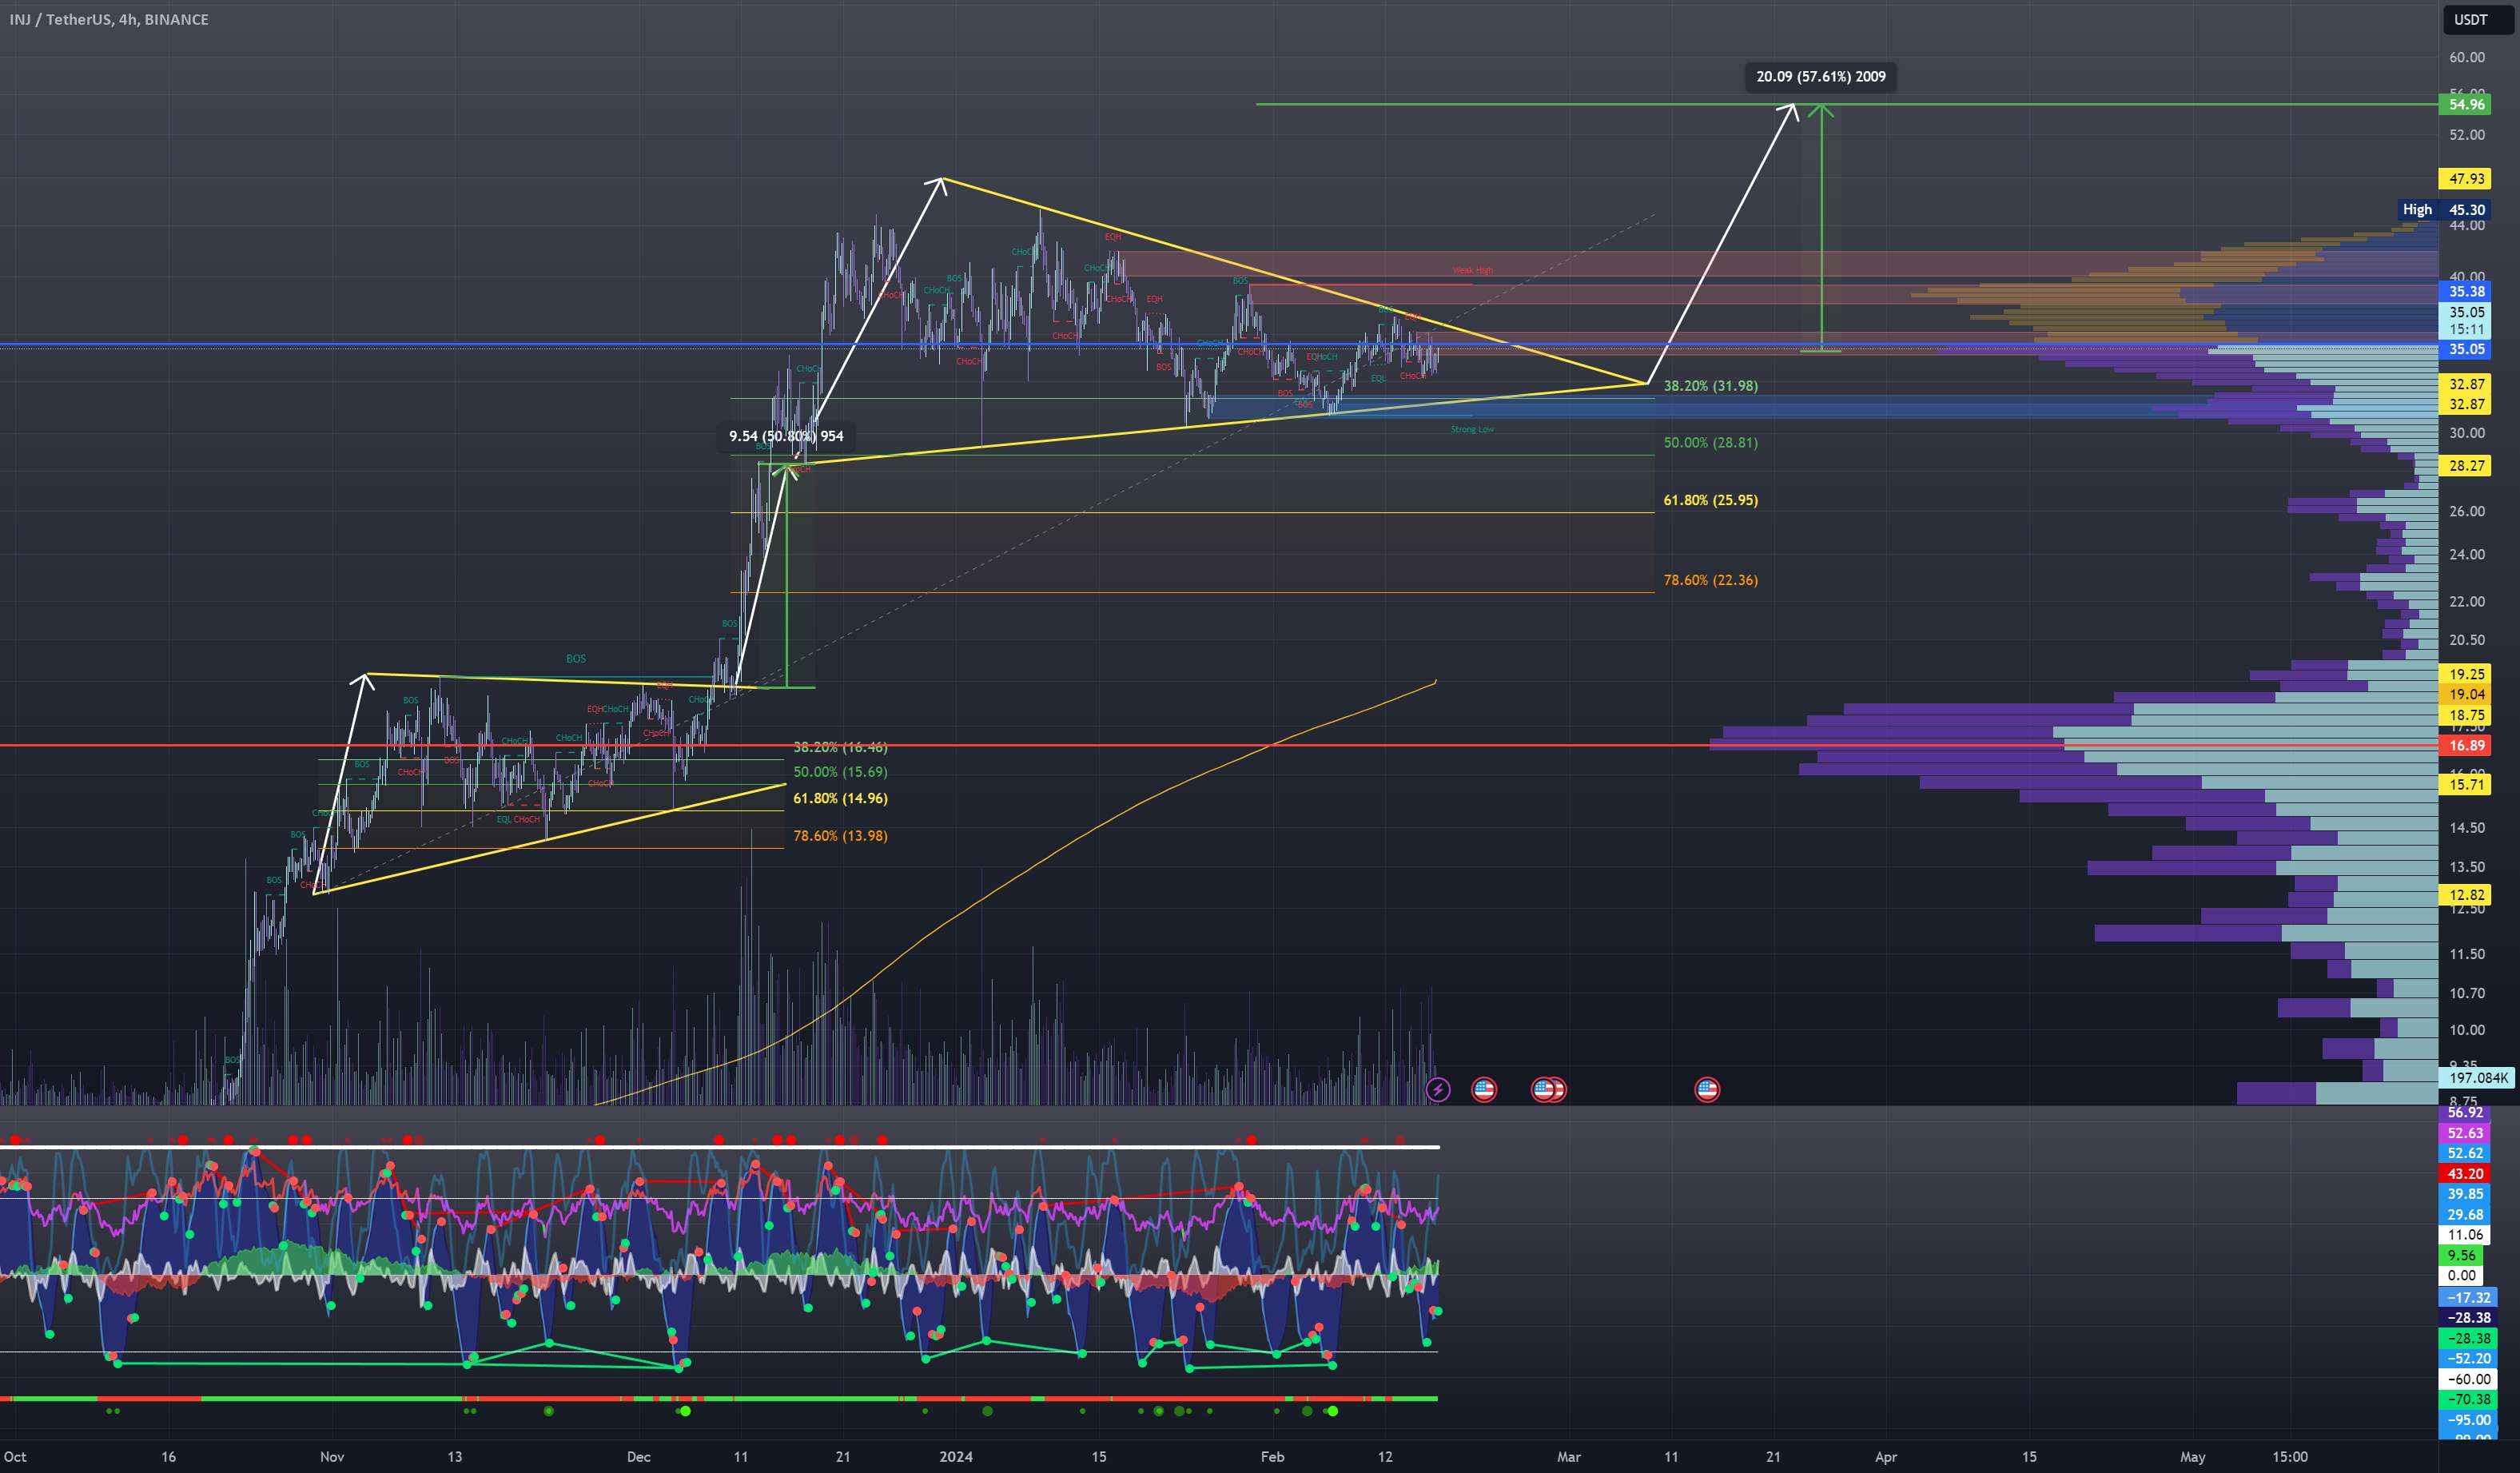Click the 197.084K volume label
Screen dimensions: 2520x1473
(2478, 1077)
